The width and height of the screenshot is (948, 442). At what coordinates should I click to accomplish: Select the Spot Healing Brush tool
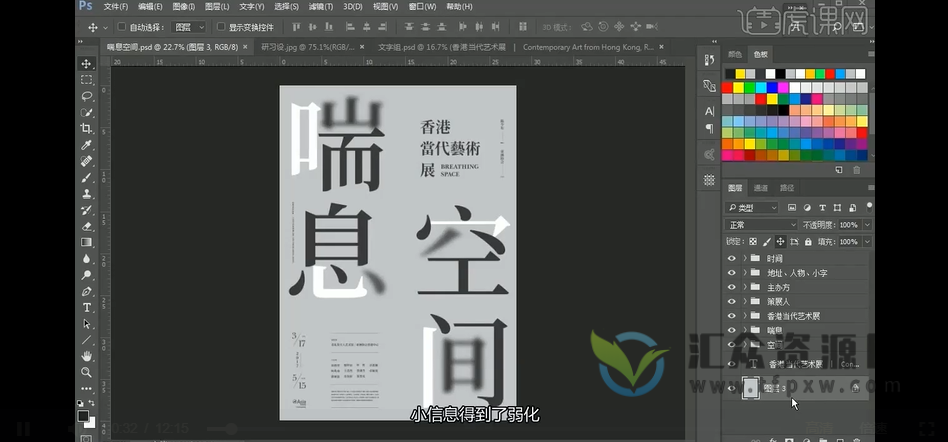click(x=86, y=161)
